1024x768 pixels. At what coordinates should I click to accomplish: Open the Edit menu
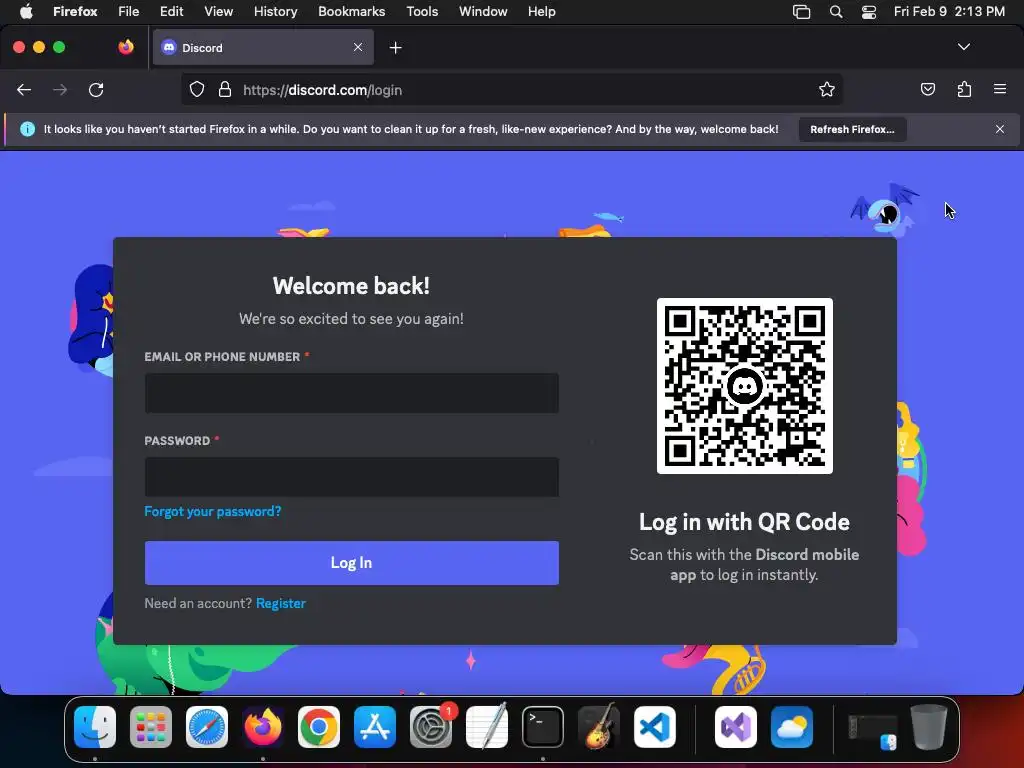pos(172,12)
